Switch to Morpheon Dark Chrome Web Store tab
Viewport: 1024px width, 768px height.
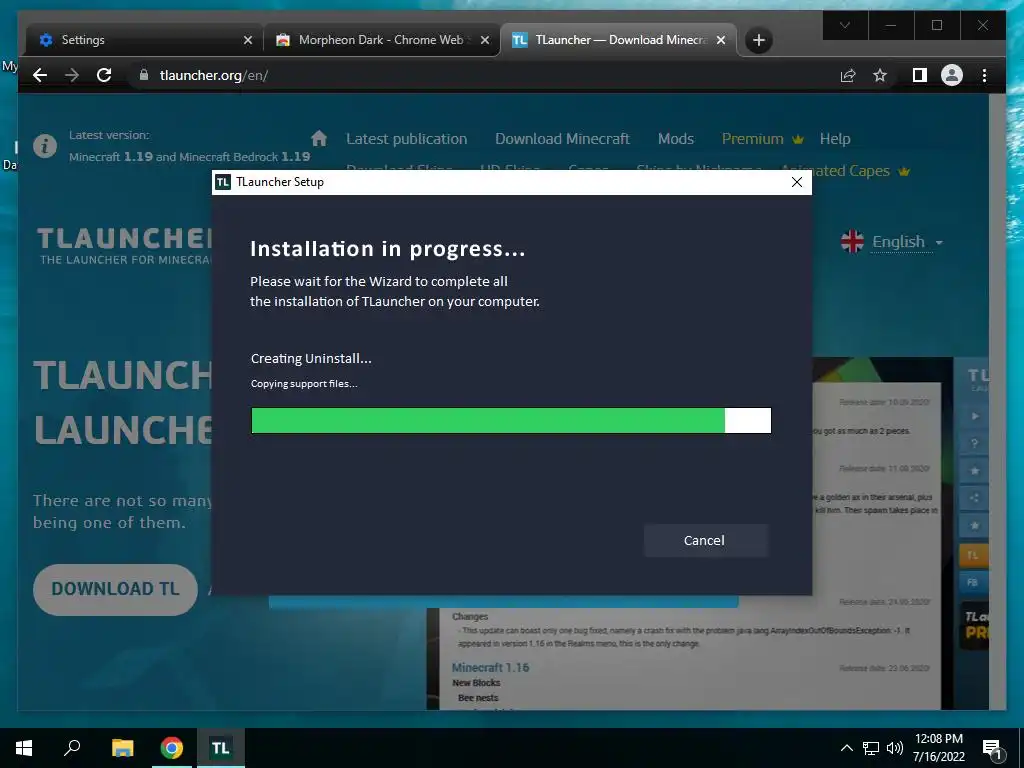pyautogui.click(x=382, y=40)
